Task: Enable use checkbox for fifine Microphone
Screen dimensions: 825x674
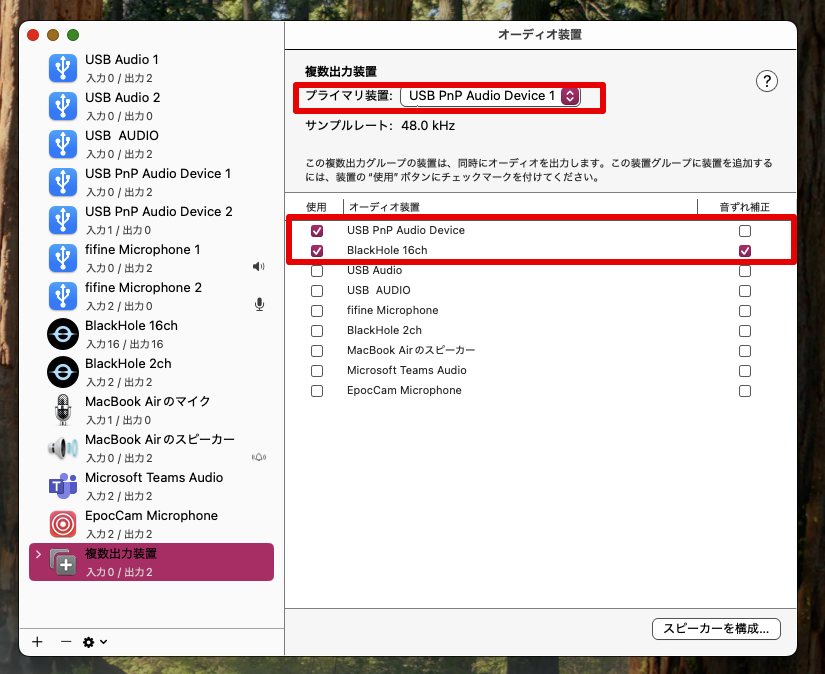Action: pyautogui.click(x=317, y=311)
